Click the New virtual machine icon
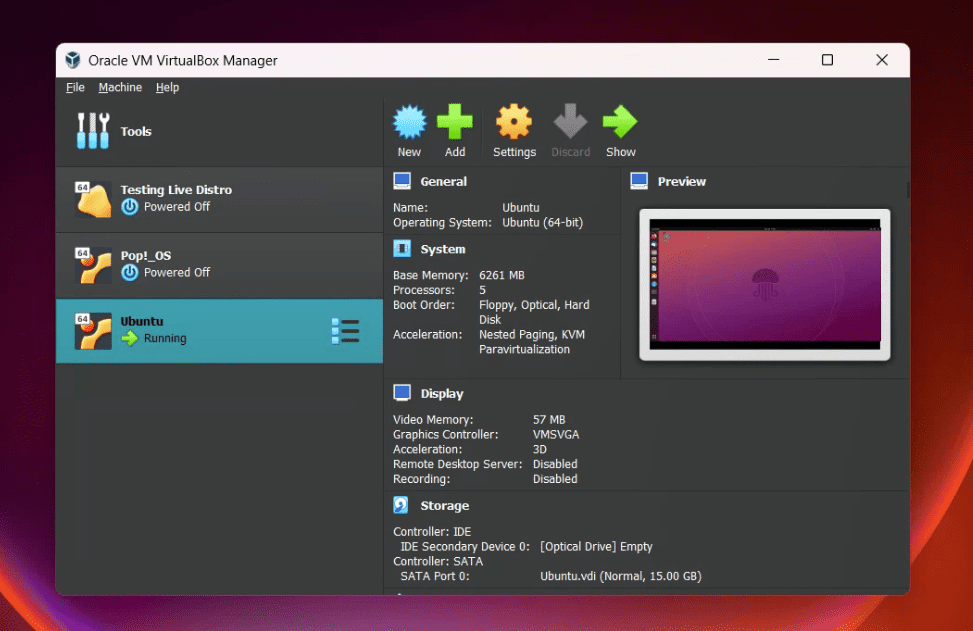973x631 pixels. pyautogui.click(x=409, y=122)
